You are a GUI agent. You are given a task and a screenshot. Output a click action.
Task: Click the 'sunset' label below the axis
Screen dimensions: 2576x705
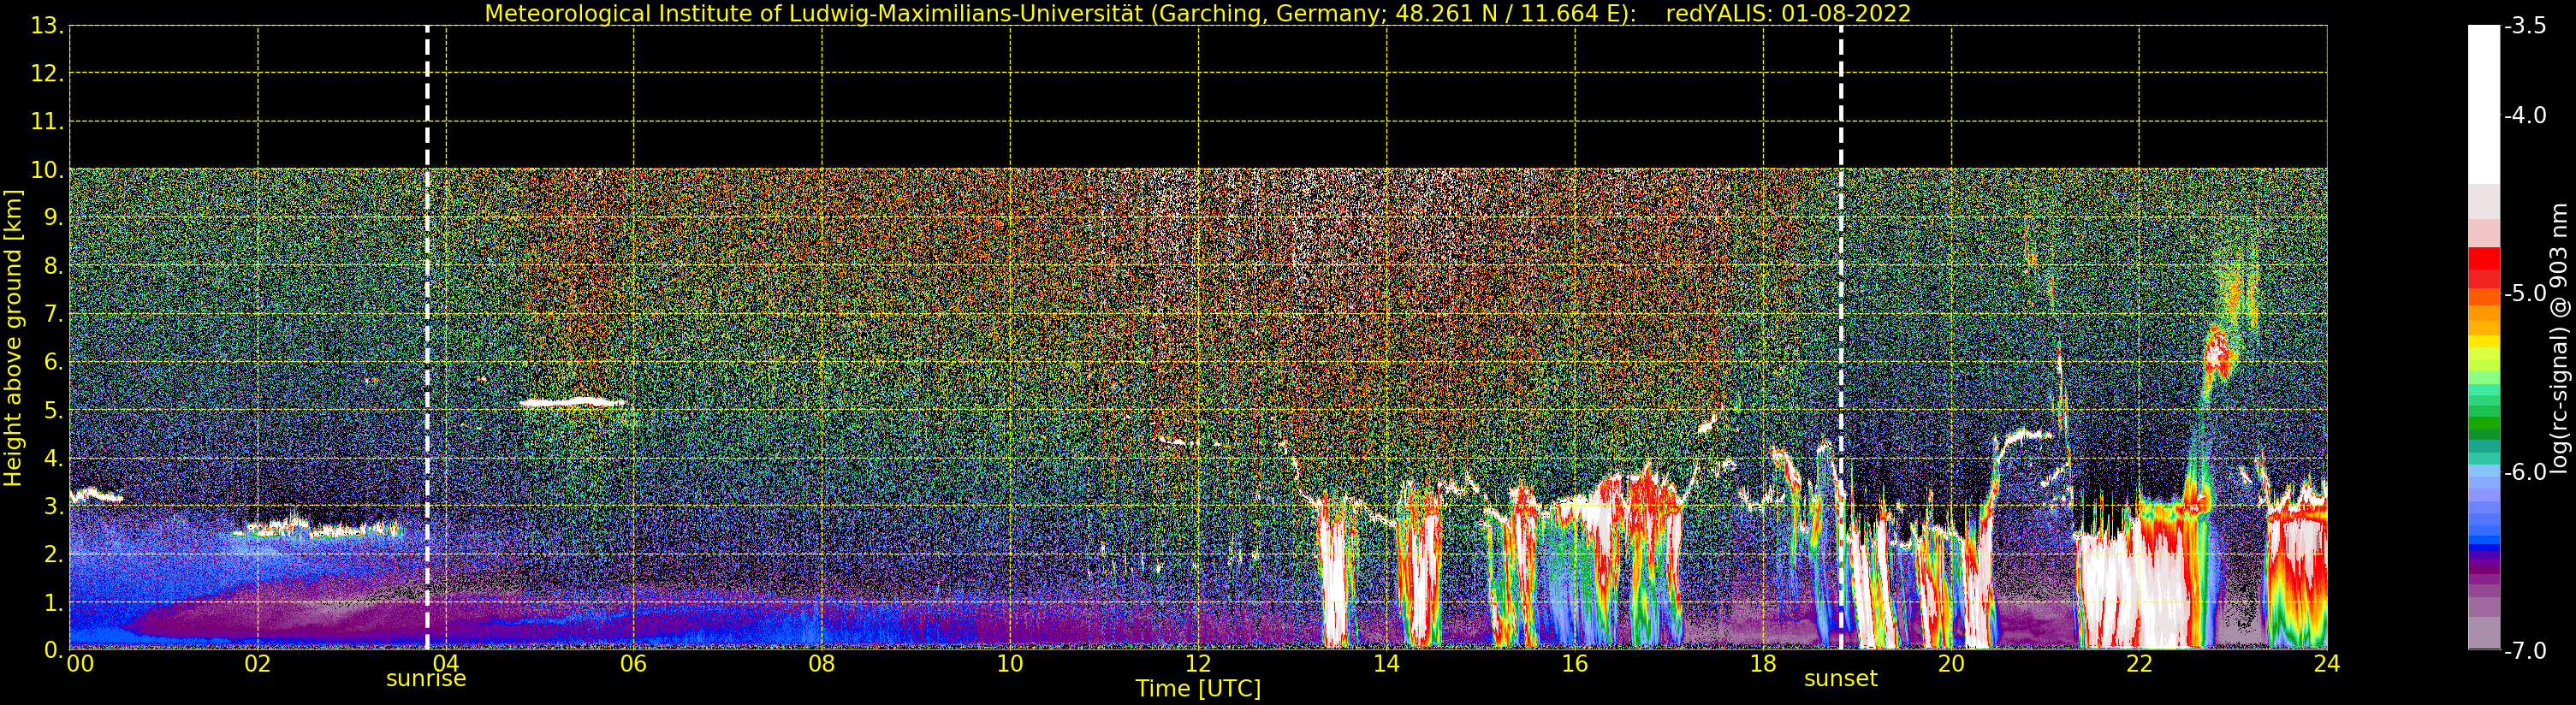point(1840,679)
